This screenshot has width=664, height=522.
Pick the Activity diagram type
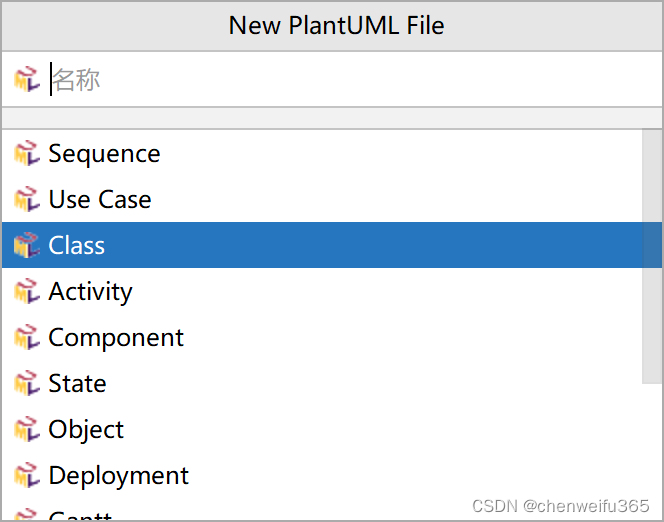pyautogui.click(x=322, y=291)
